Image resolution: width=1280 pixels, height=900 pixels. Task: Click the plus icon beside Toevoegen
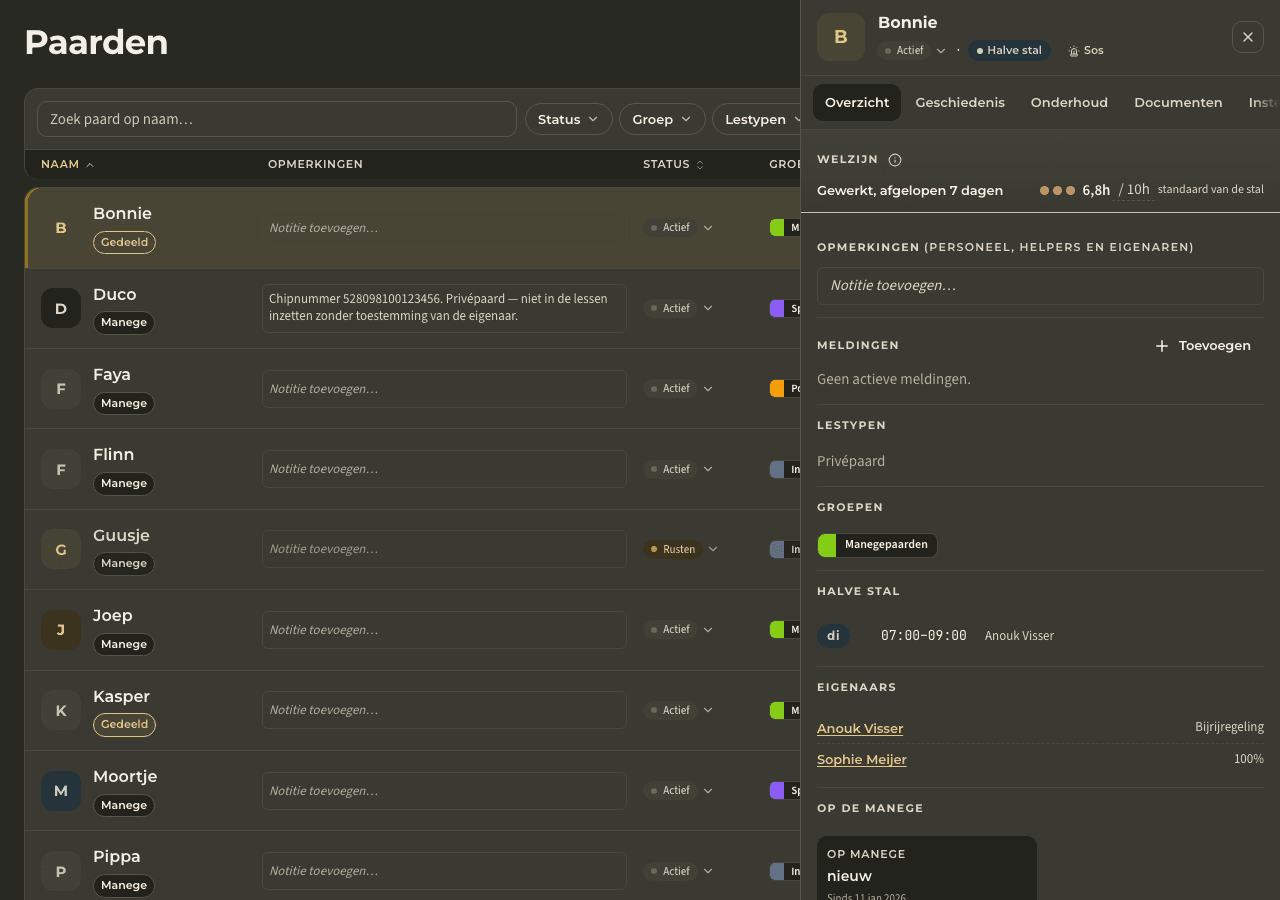tap(1162, 346)
